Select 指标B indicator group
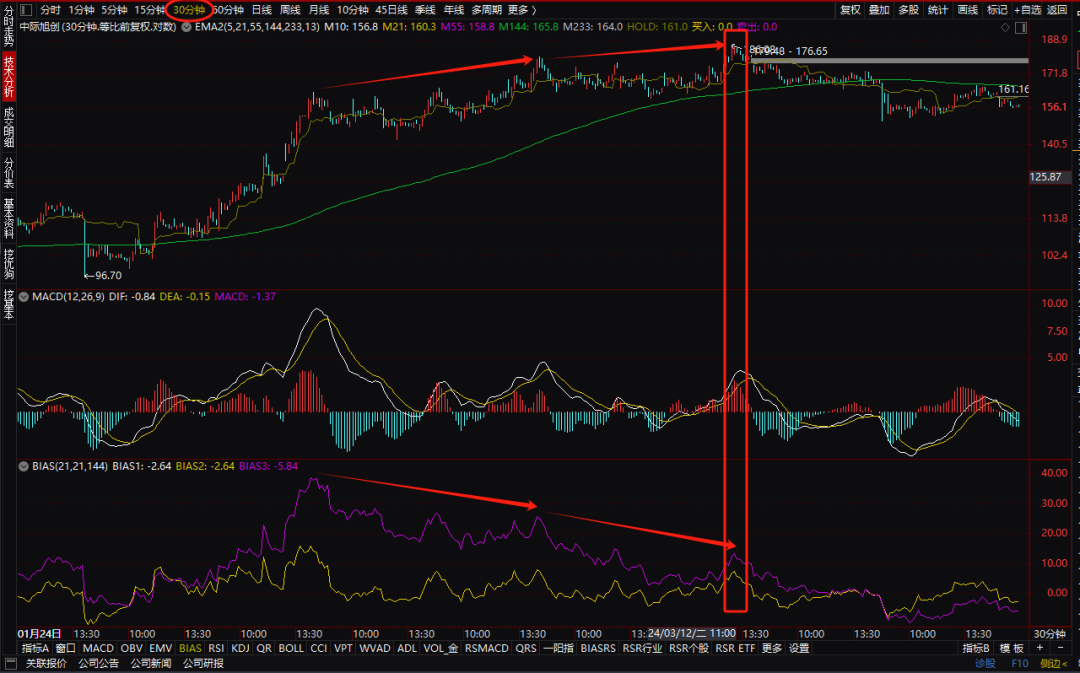1080x673 pixels. [x=976, y=648]
